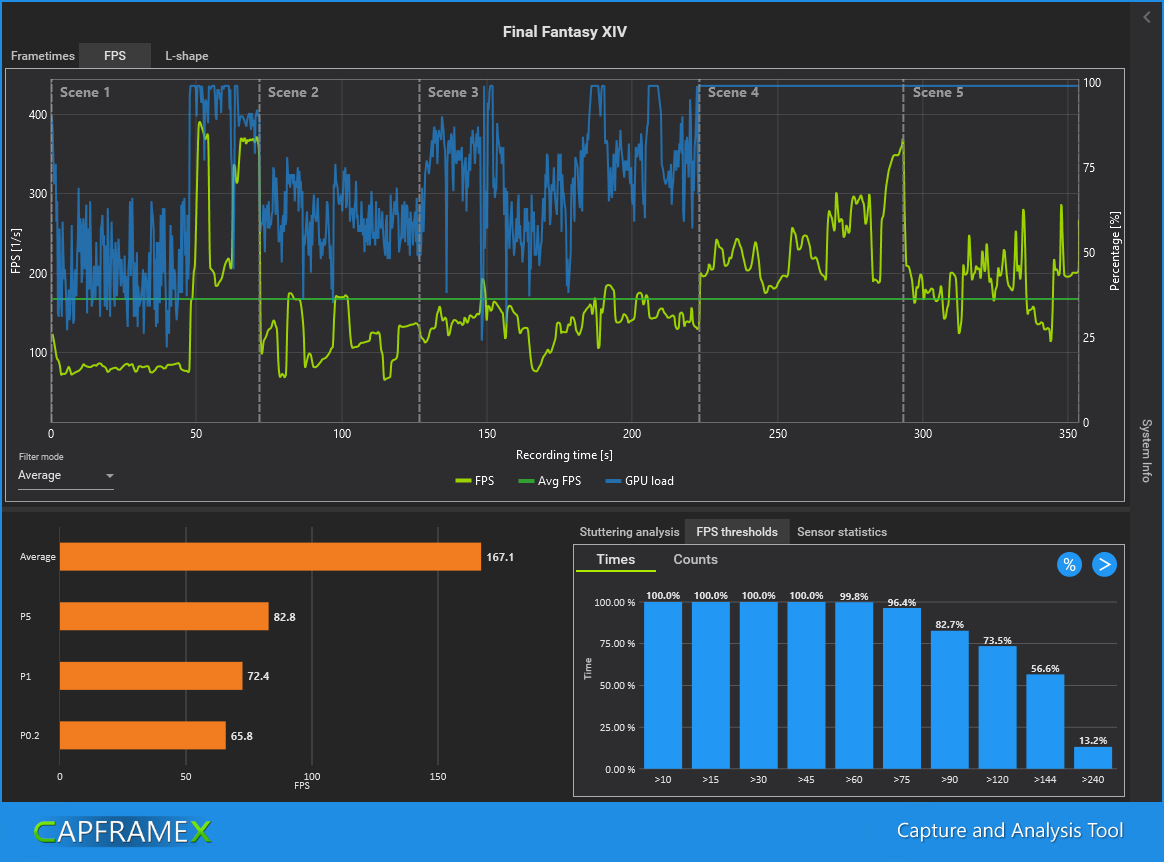Click the >75 threshold bar showing 96.4%
The width and height of the screenshot is (1164, 862).
tap(902, 688)
